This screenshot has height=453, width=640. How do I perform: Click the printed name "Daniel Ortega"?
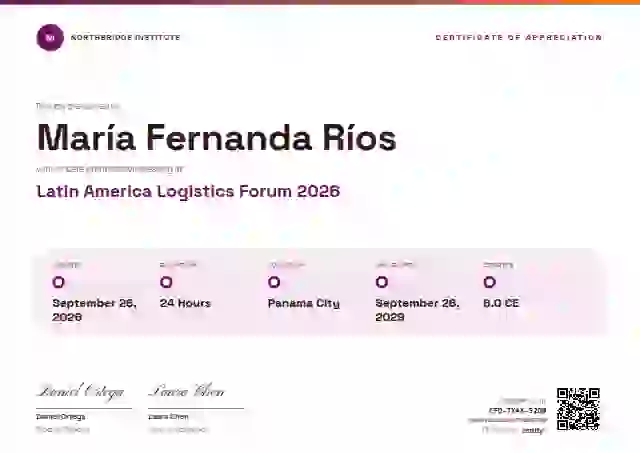[60, 417]
